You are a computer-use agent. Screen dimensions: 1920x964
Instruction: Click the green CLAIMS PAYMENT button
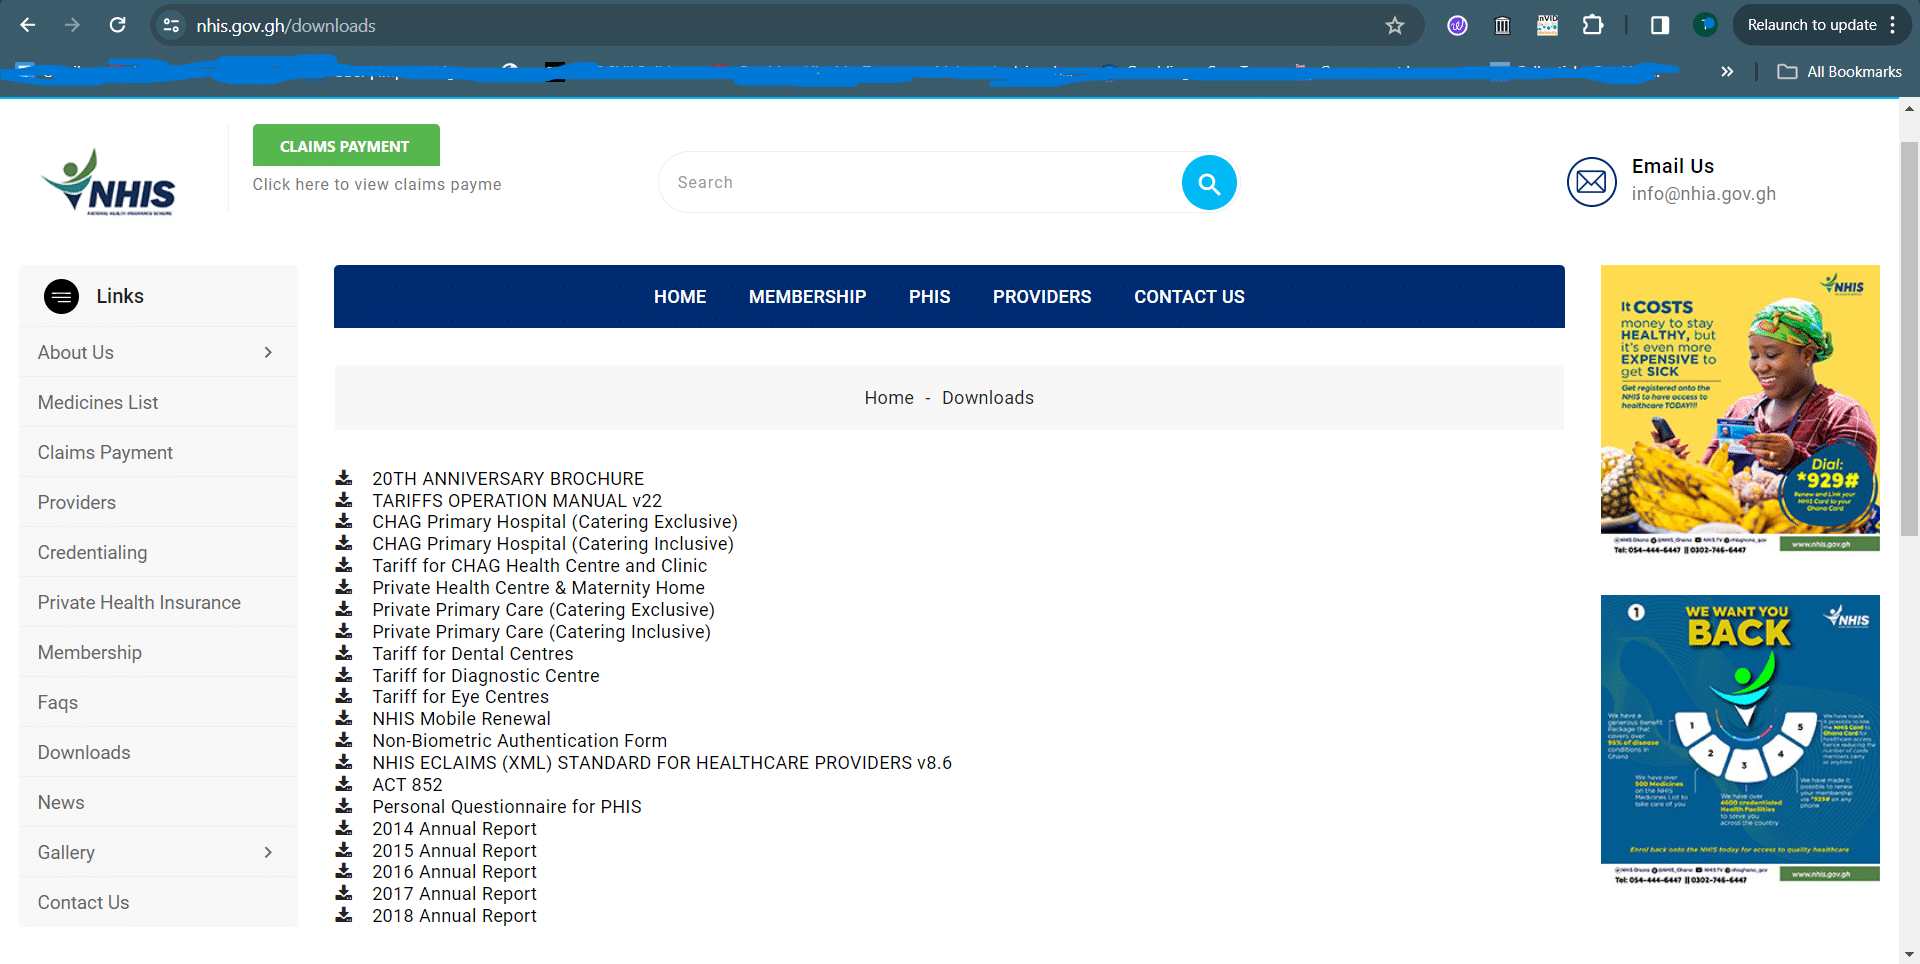click(346, 145)
